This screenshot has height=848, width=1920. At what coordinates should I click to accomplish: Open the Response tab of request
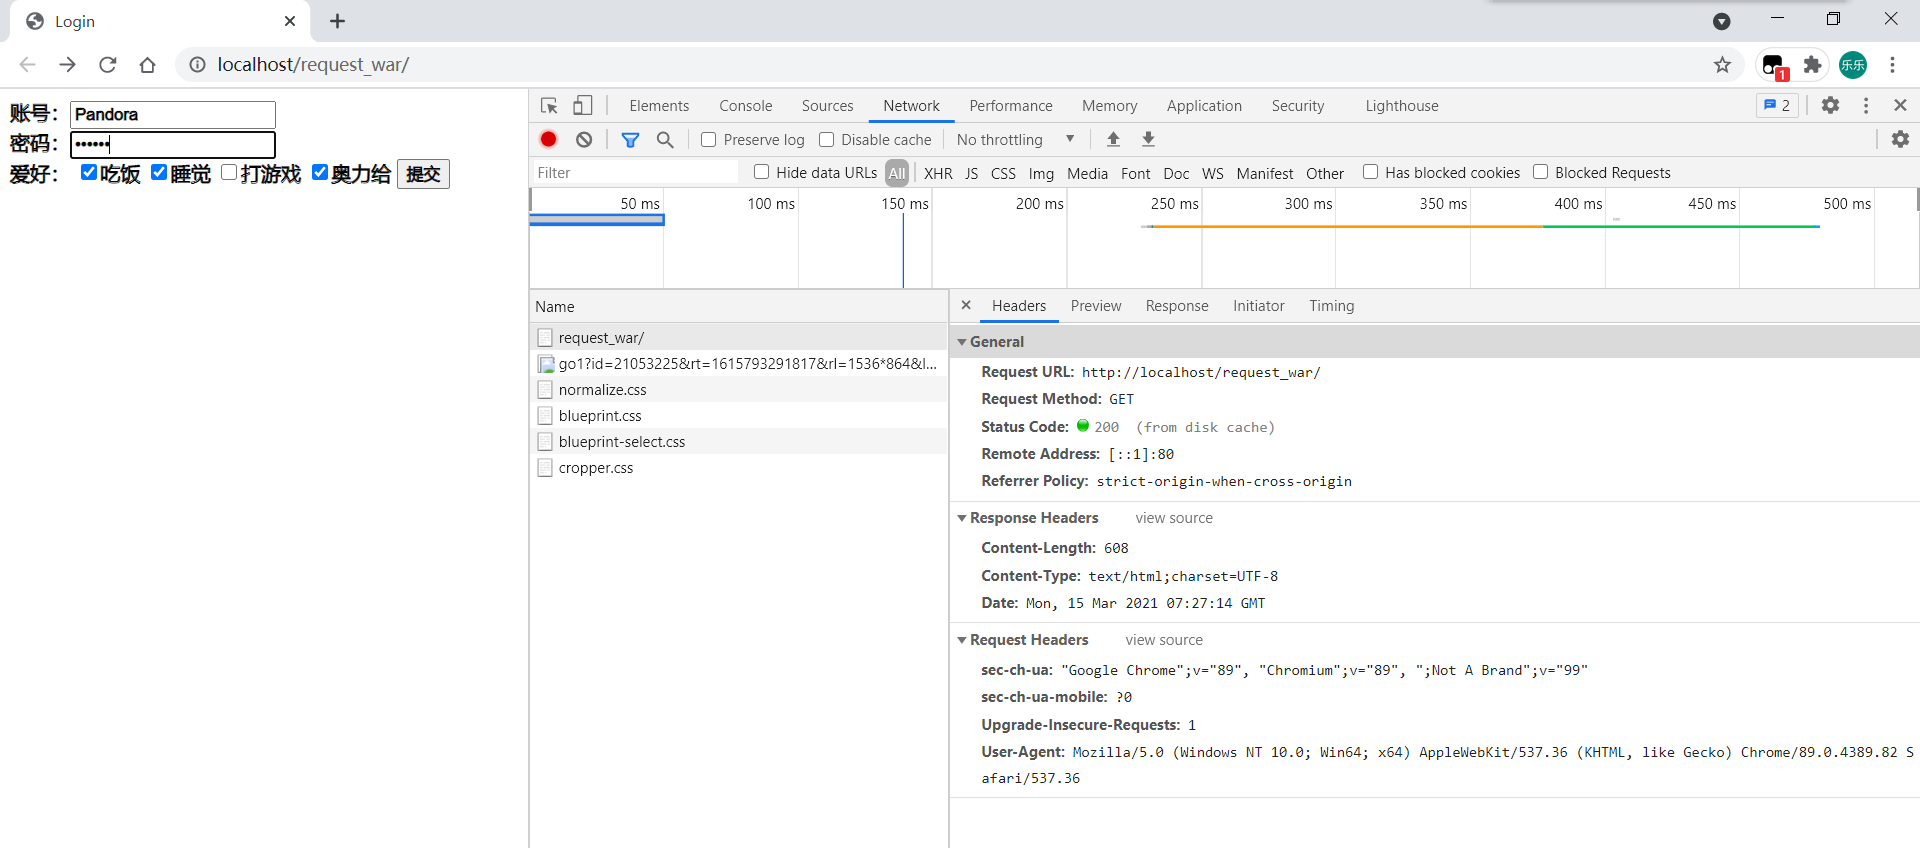tap(1177, 306)
